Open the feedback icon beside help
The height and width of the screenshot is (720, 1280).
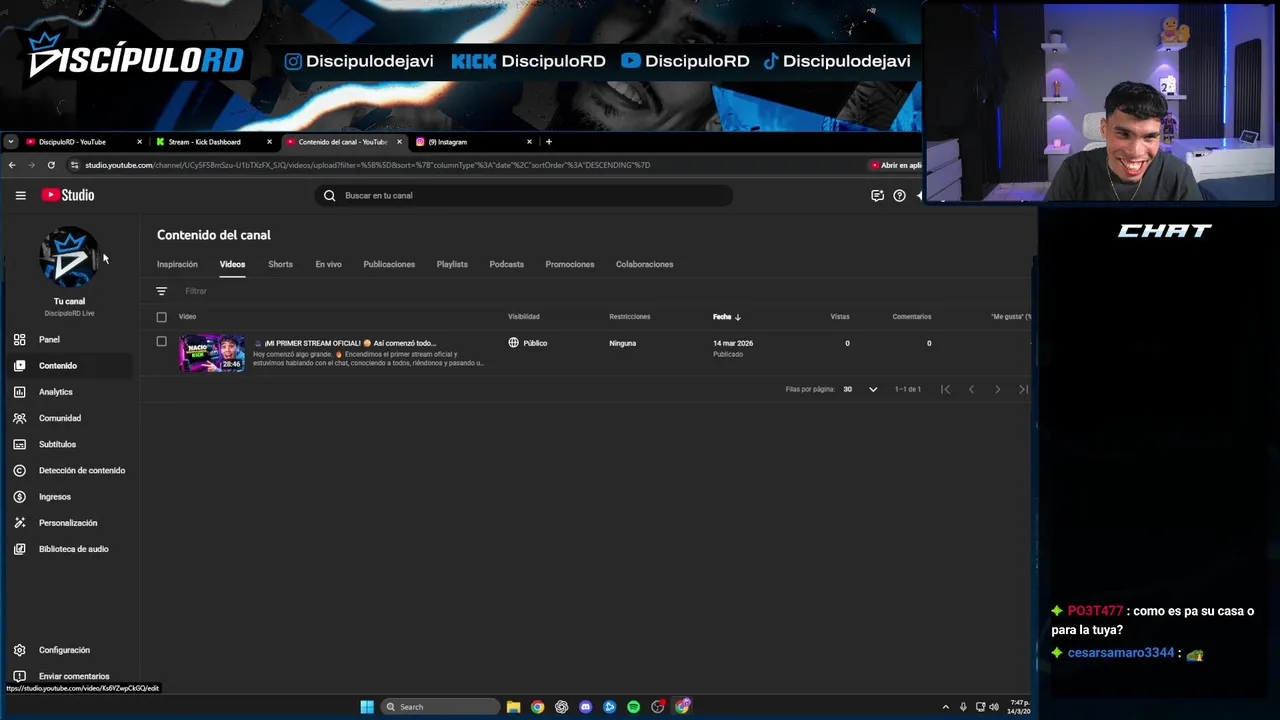coord(877,195)
